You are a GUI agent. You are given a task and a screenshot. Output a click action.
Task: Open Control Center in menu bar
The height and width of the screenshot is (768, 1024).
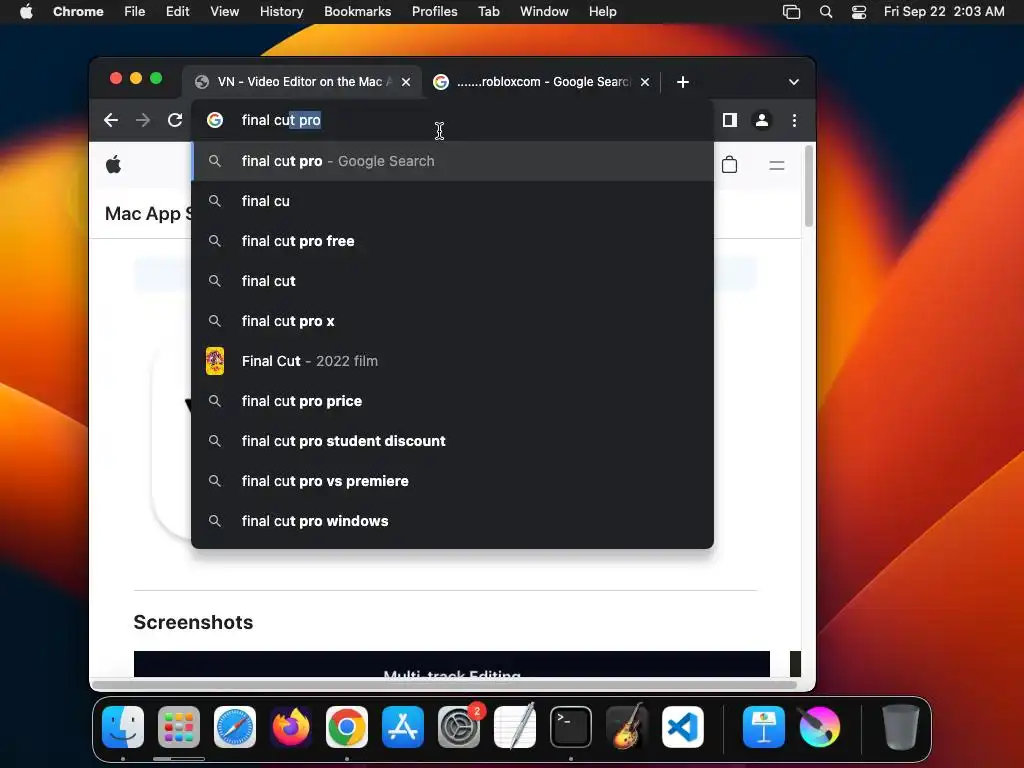859,12
